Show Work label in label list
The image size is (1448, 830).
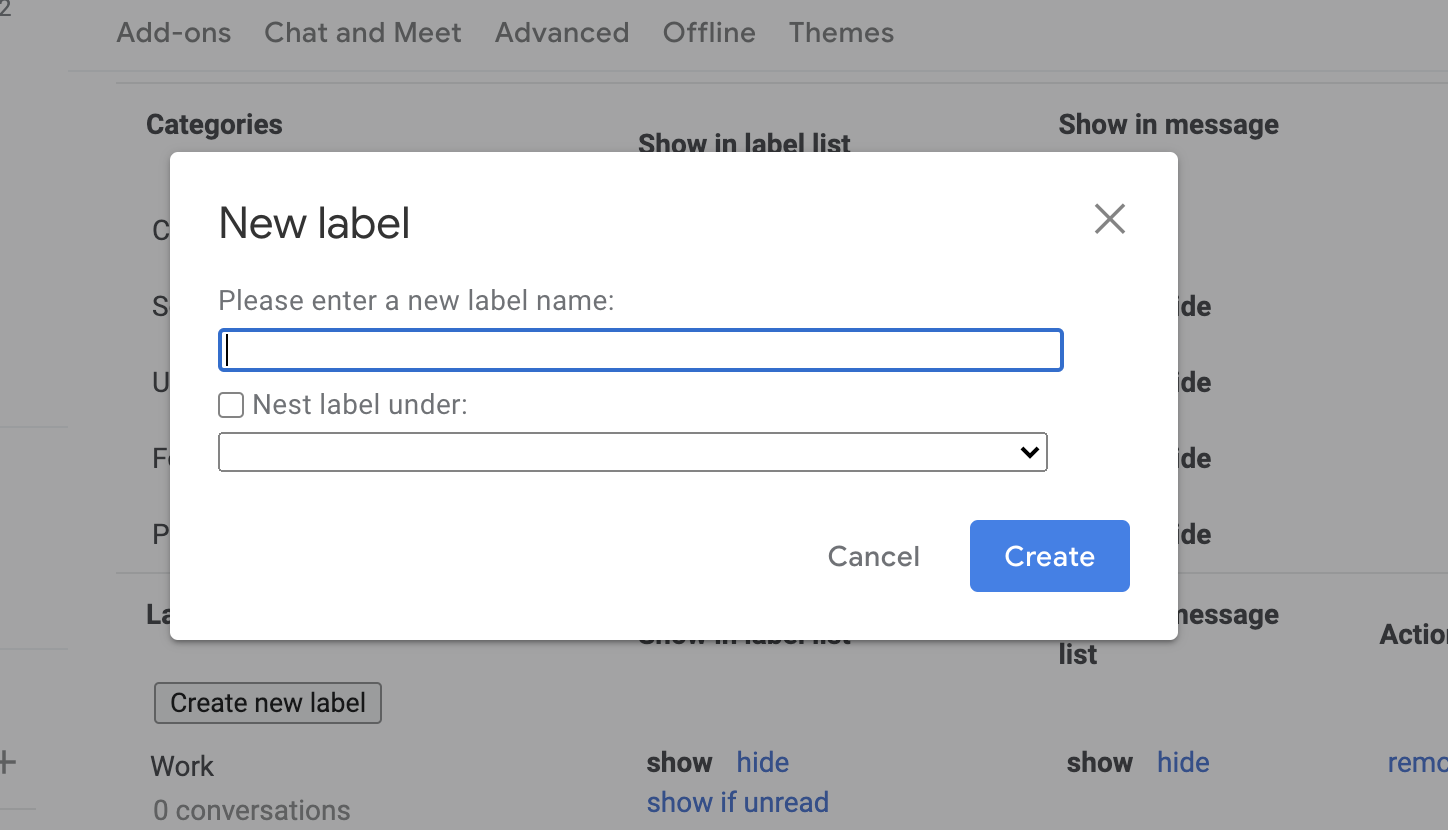[x=679, y=762]
